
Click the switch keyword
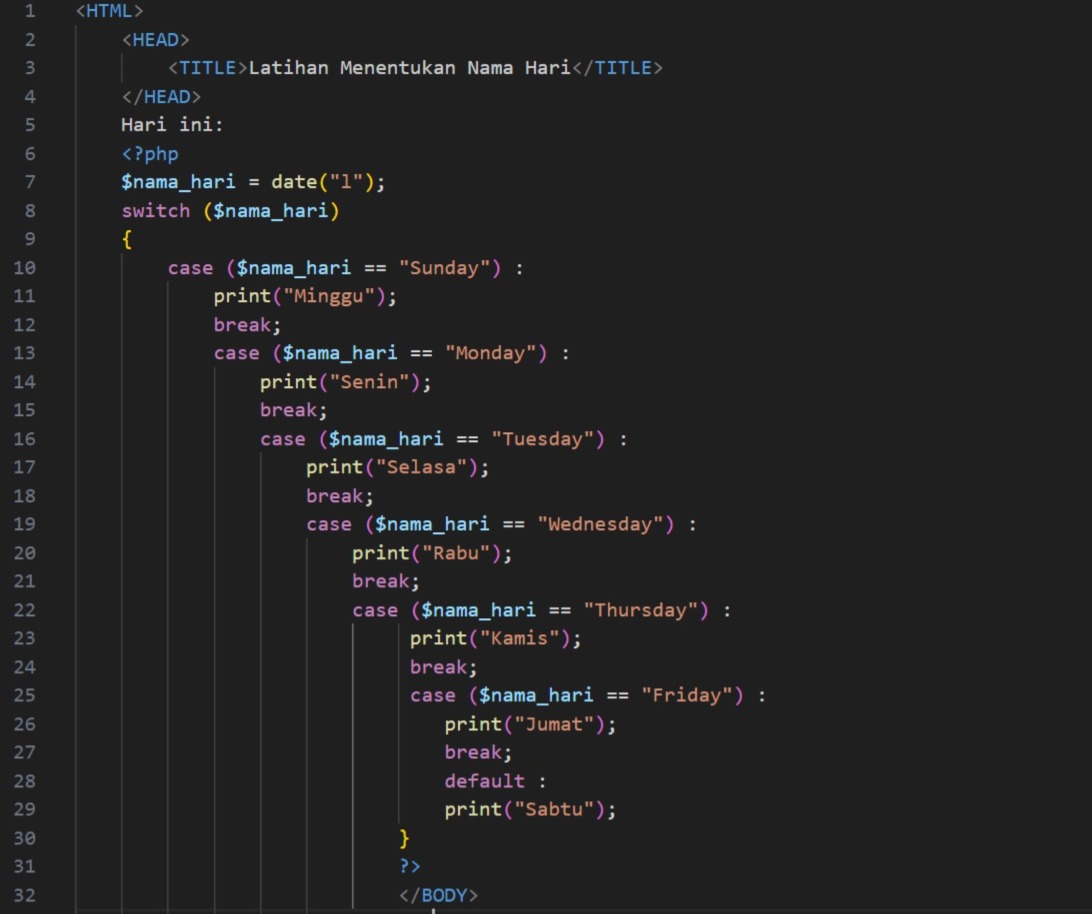click(155, 211)
